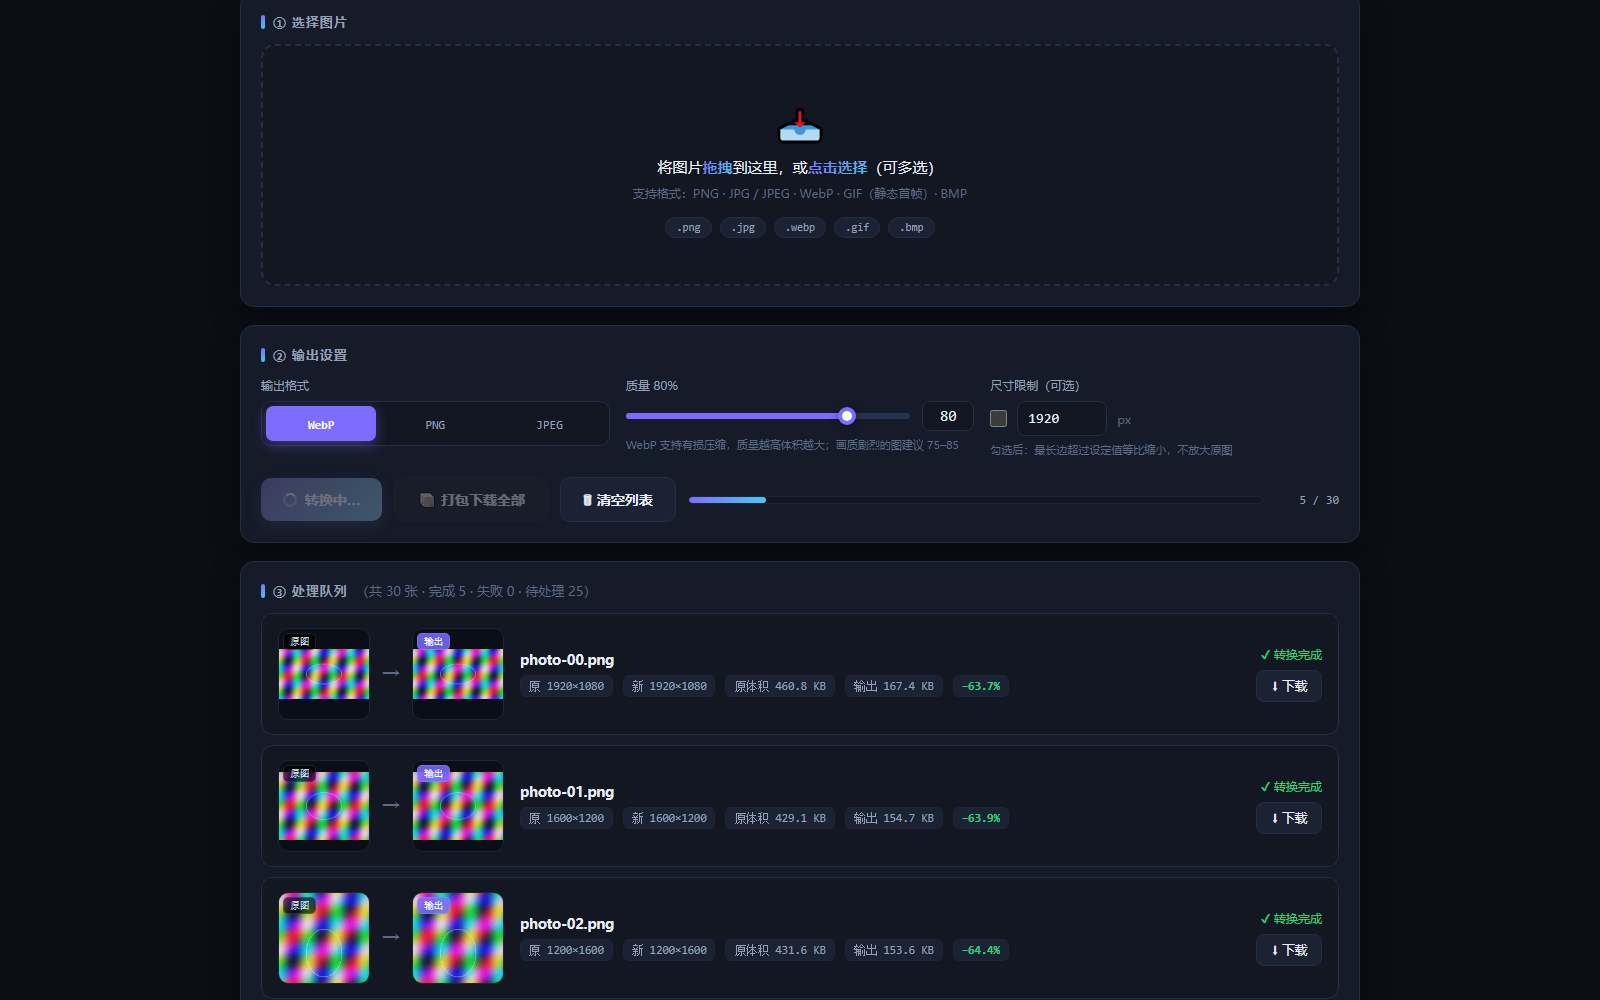Click the .jpg format chip
Image resolution: width=1600 pixels, height=1000 pixels.
(x=743, y=227)
